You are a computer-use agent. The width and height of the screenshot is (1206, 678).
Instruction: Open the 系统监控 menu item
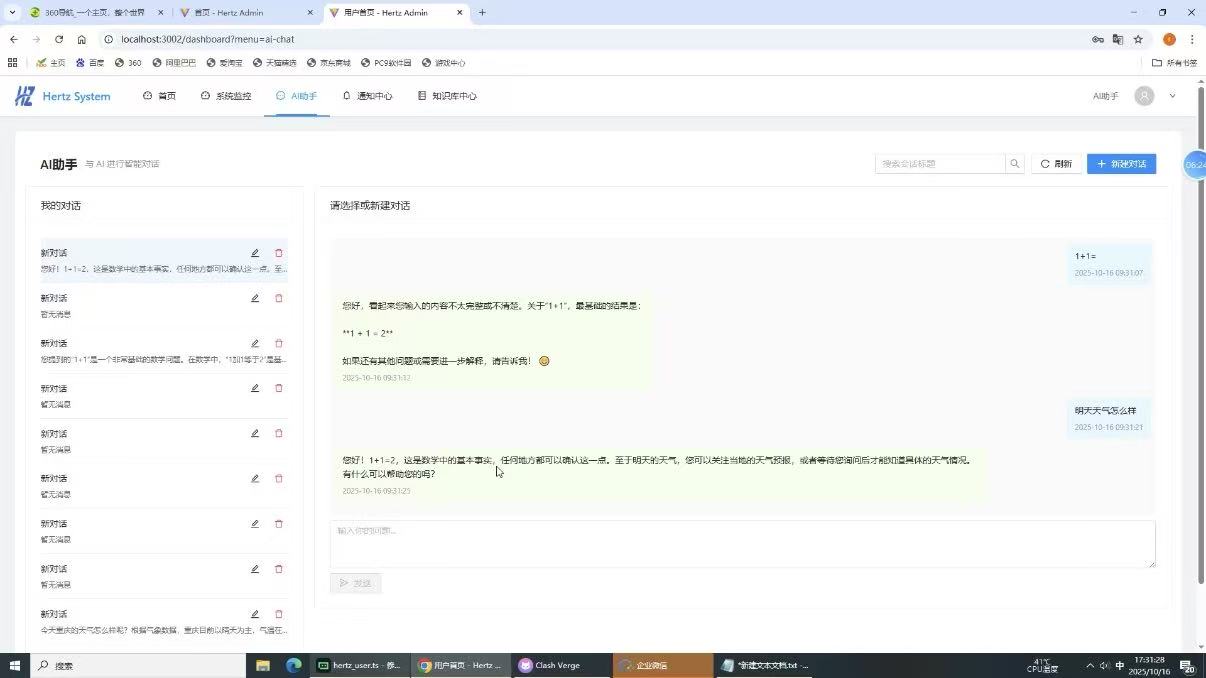coord(226,96)
